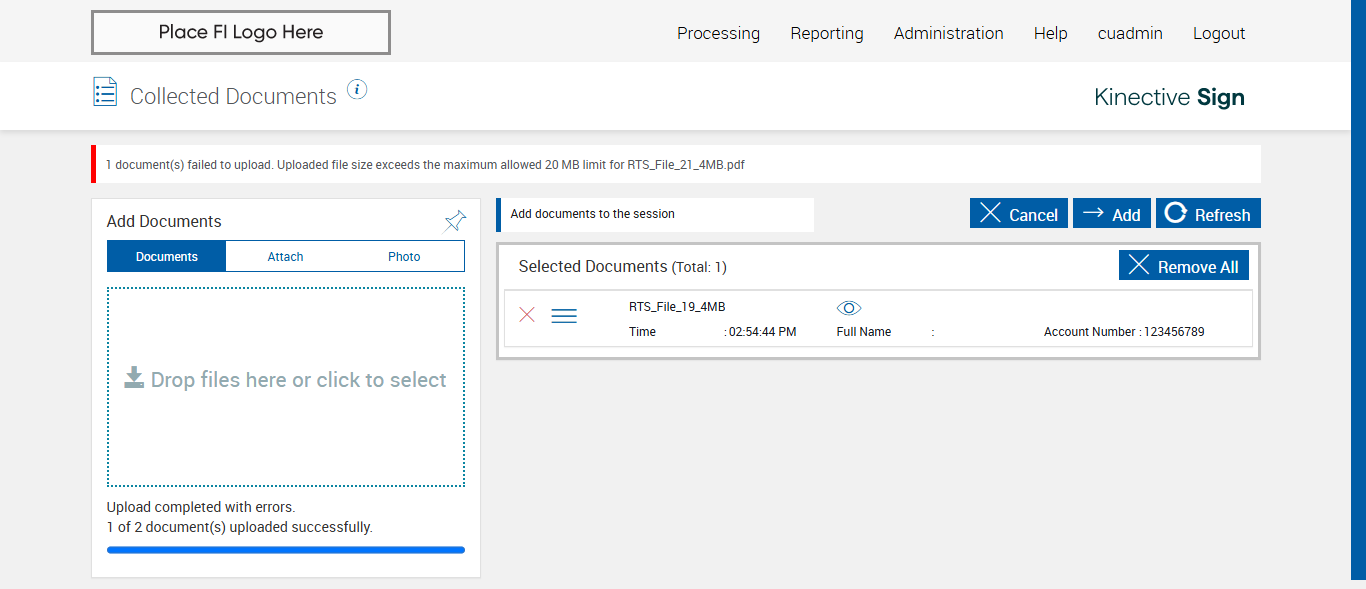The height and width of the screenshot is (589, 1366).
Task: Expand the Administration menu
Action: point(948,33)
